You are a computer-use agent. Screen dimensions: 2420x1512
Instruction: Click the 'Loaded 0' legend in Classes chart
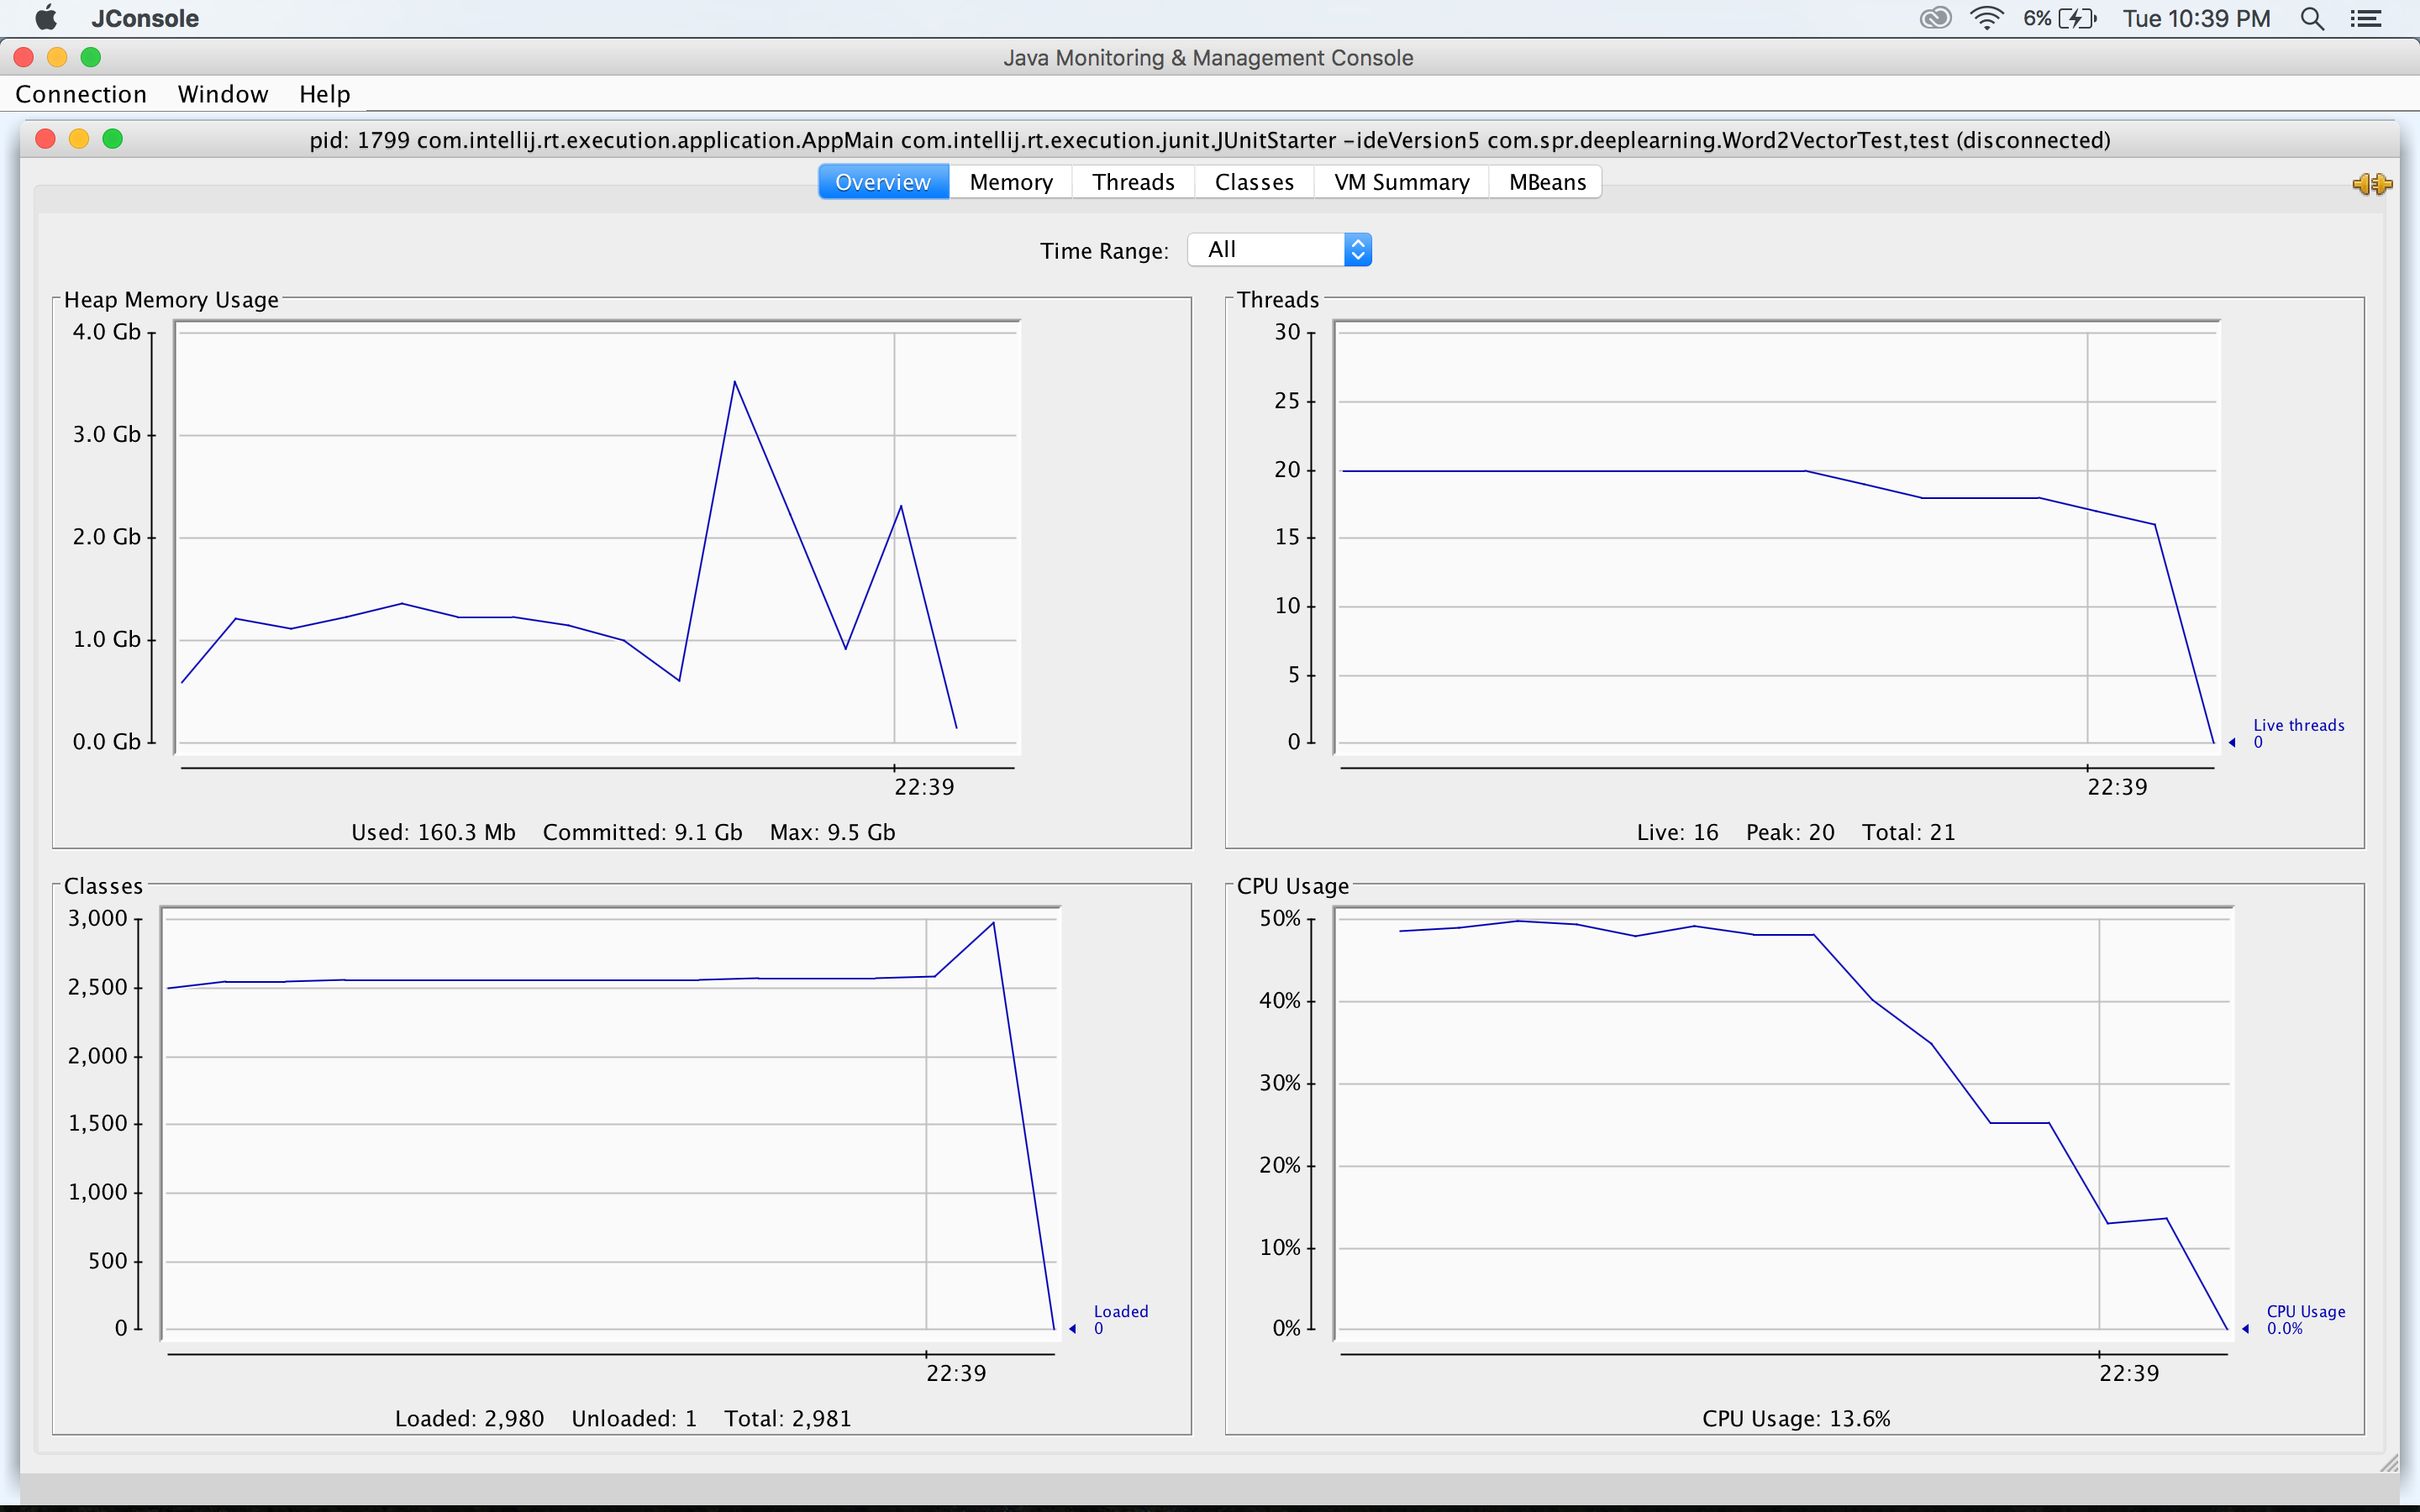1120,1319
